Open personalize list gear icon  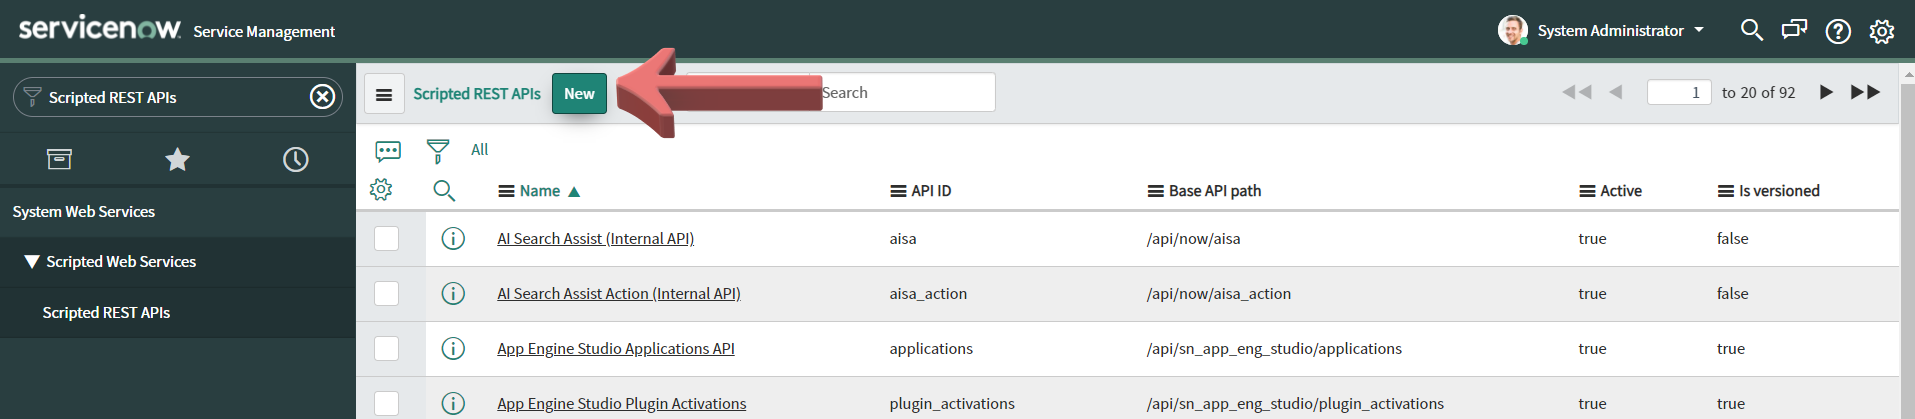click(x=381, y=190)
